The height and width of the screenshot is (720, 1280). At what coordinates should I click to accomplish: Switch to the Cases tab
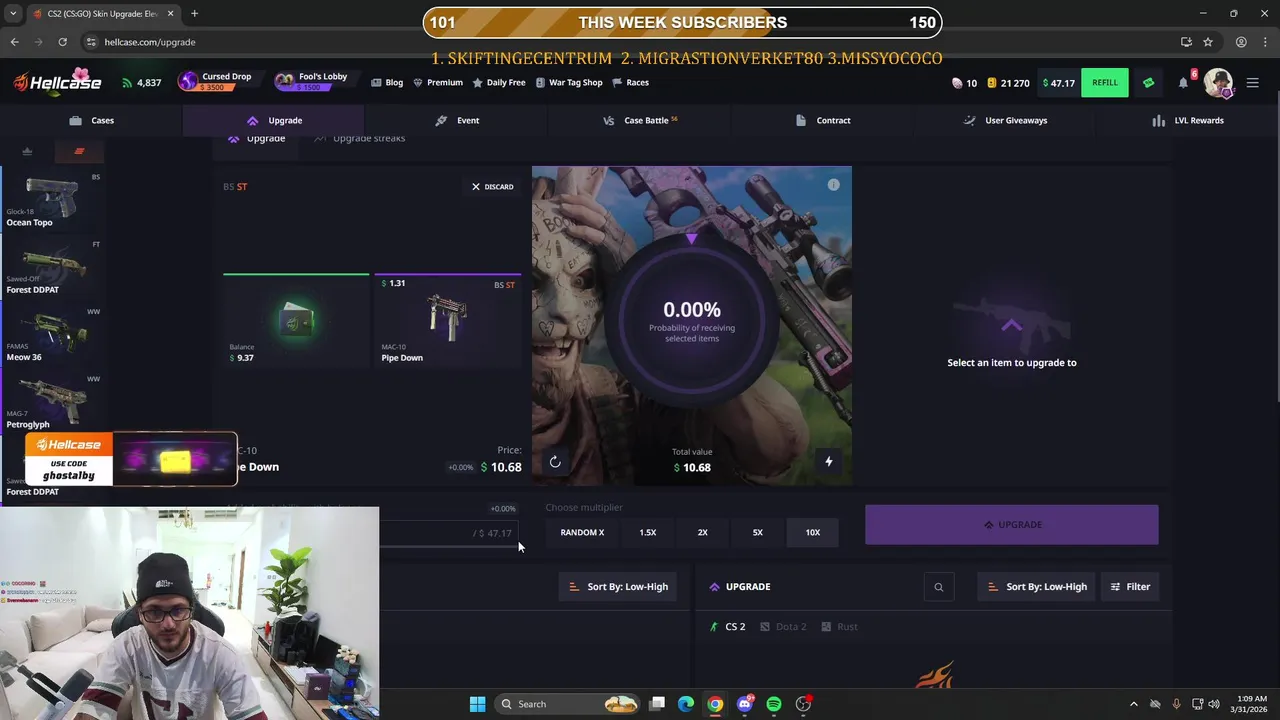pos(91,120)
